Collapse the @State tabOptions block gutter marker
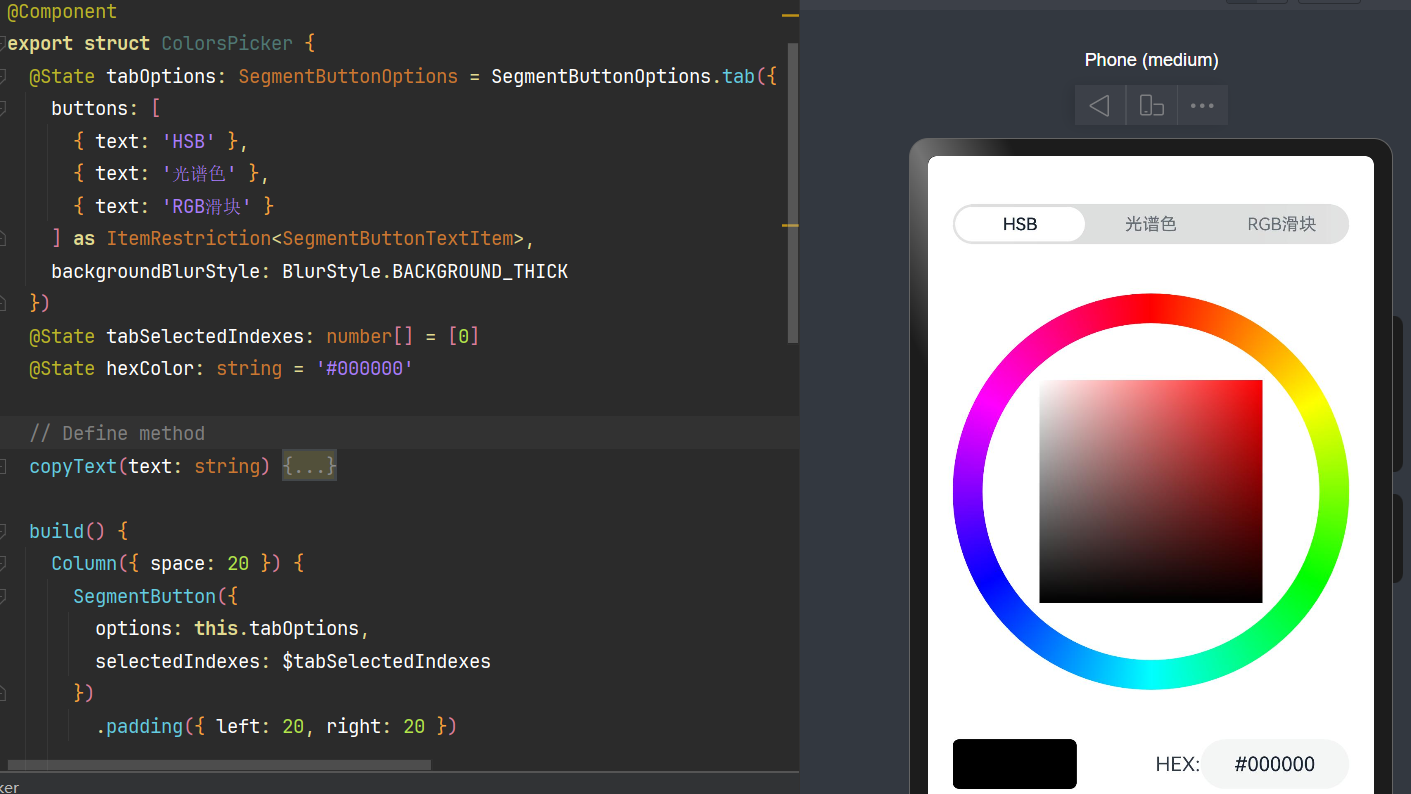Screen dimensions: 1411x794 point(3,76)
